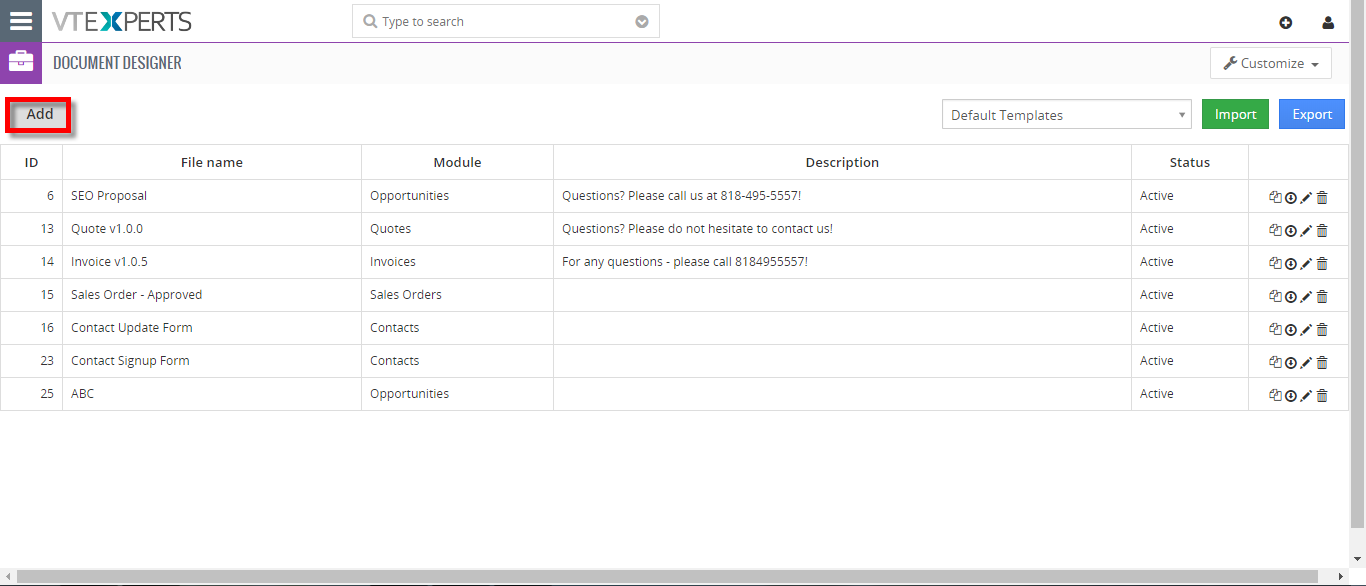Click the green Import button
Image resolution: width=1366 pixels, height=586 pixels.
point(1236,114)
